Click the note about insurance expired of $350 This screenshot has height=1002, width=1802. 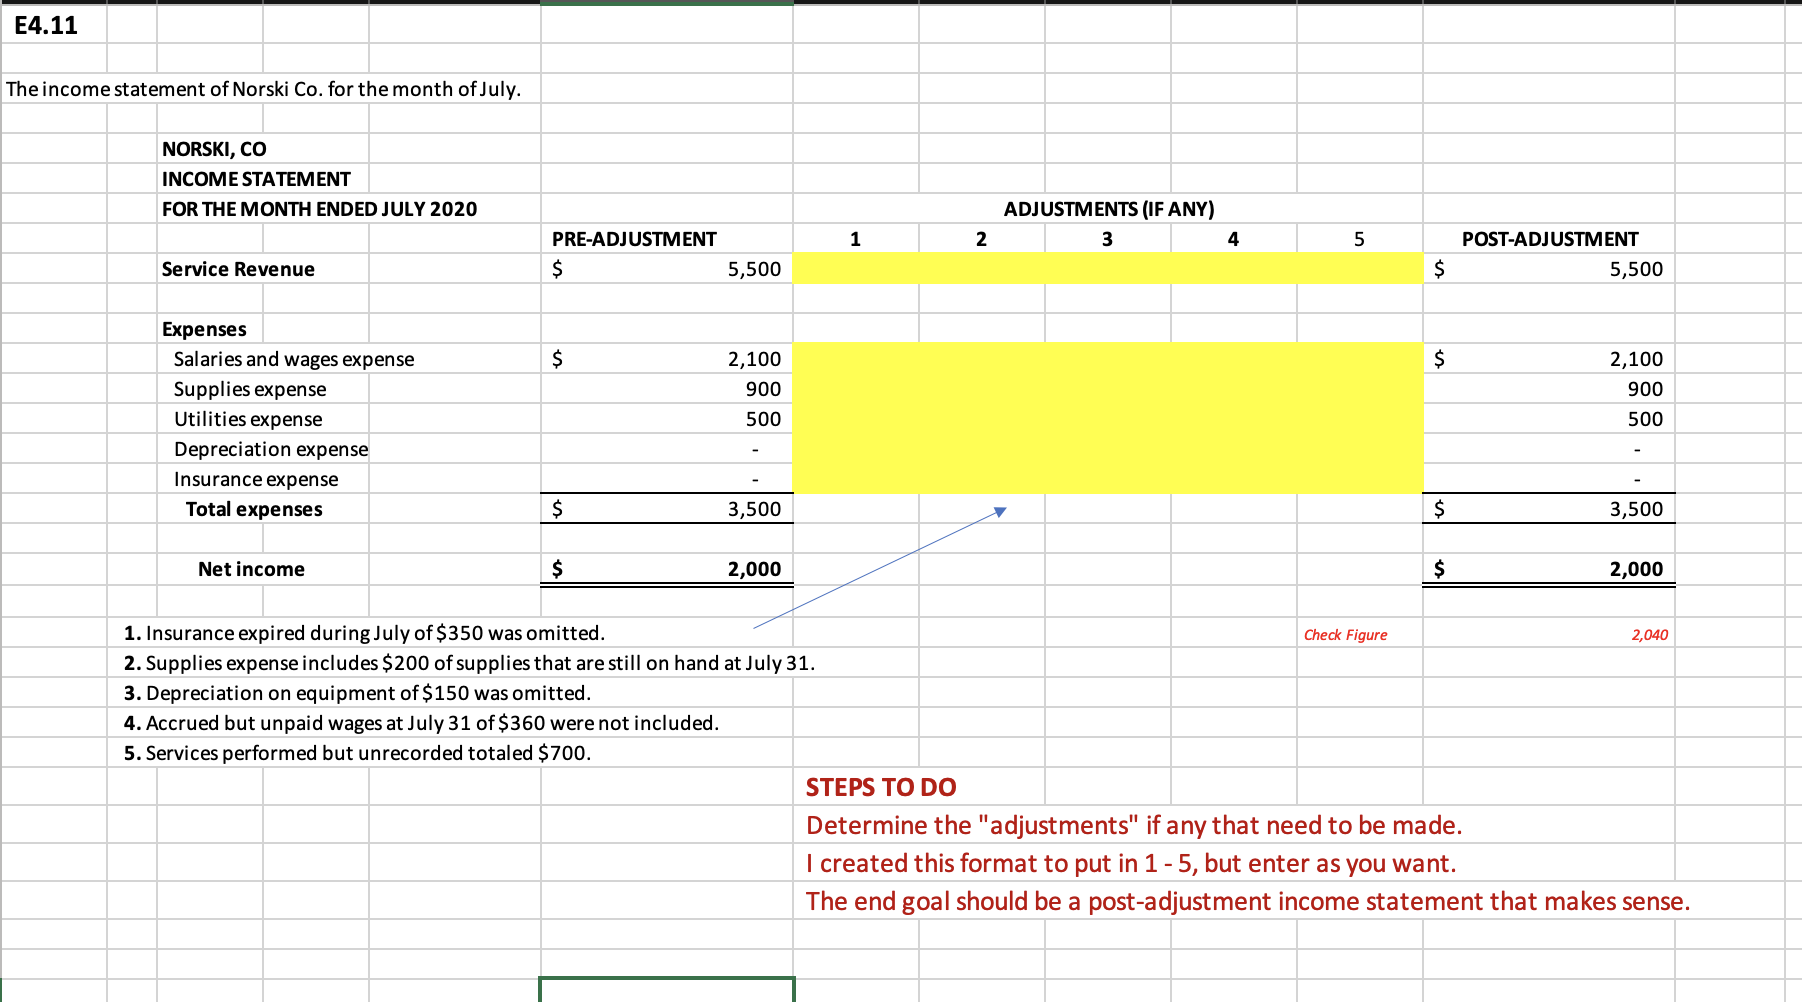coord(363,632)
